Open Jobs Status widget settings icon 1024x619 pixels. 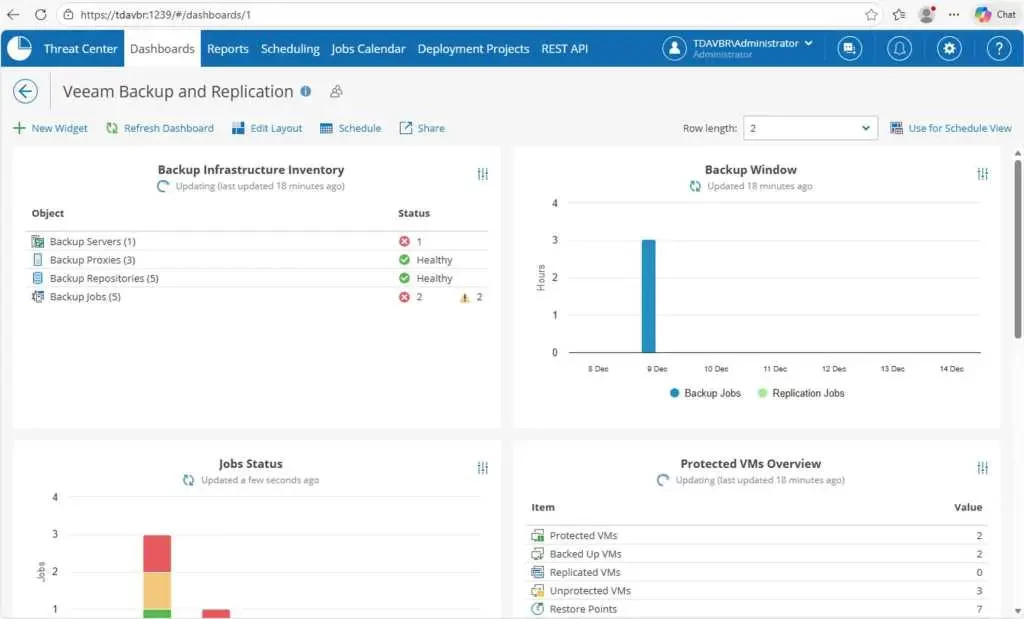[483, 468]
